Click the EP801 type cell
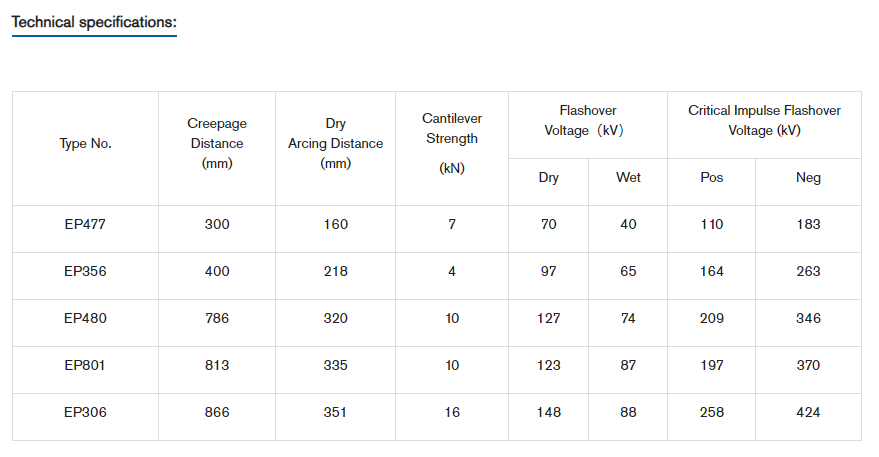This screenshot has height=457, width=879. [x=85, y=365]
